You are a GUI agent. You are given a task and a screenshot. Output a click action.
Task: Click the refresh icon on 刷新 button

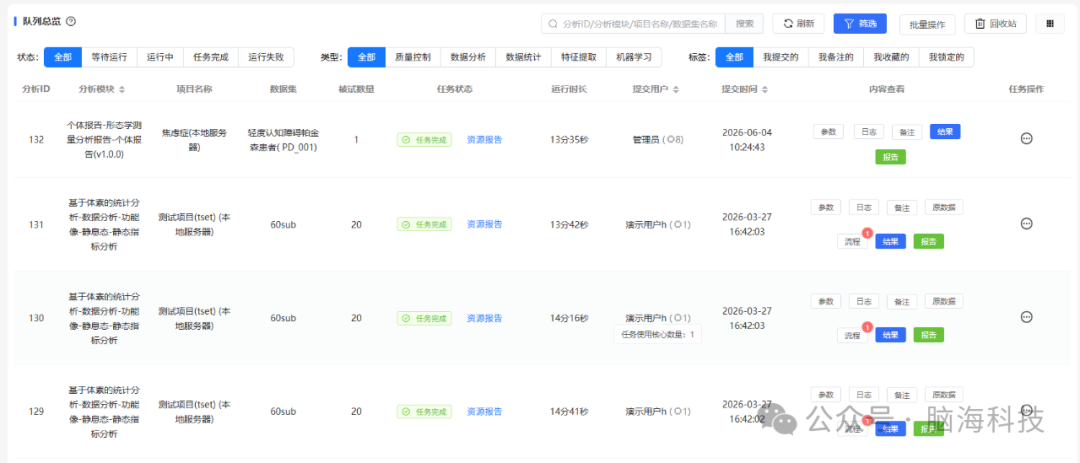(787, 23)
